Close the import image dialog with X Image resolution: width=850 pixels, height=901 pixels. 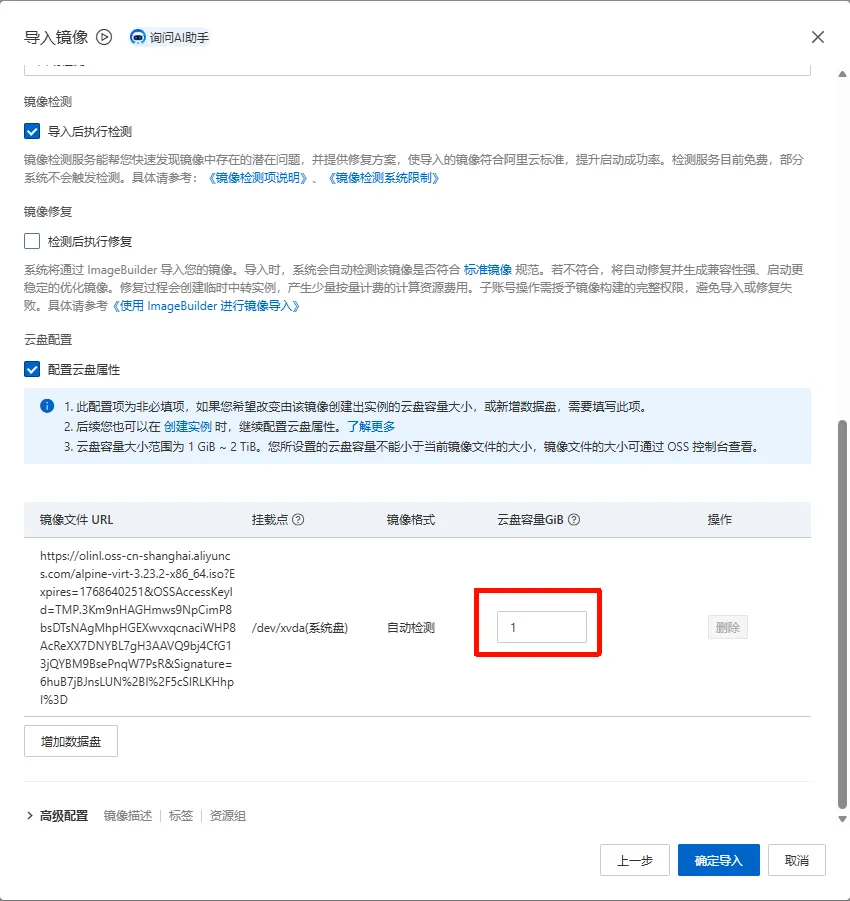pyautogui.click(x=817, y=37)
